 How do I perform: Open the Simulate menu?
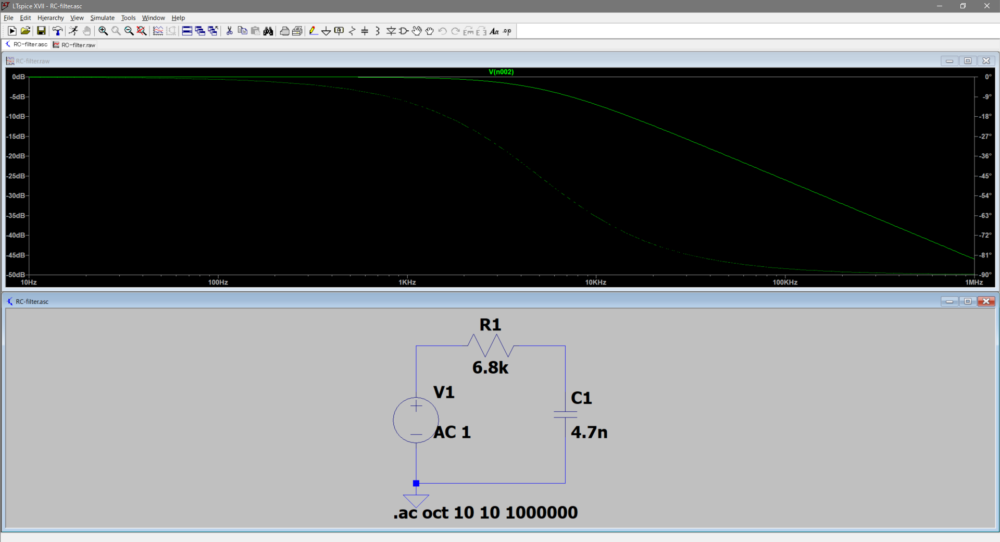point(102,18)
